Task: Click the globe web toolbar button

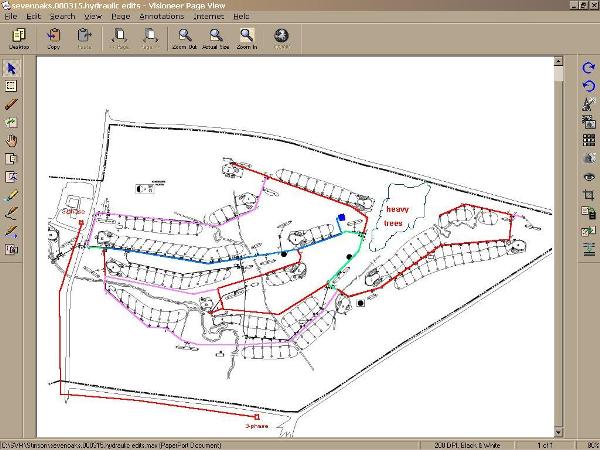Action: point(281,38)
